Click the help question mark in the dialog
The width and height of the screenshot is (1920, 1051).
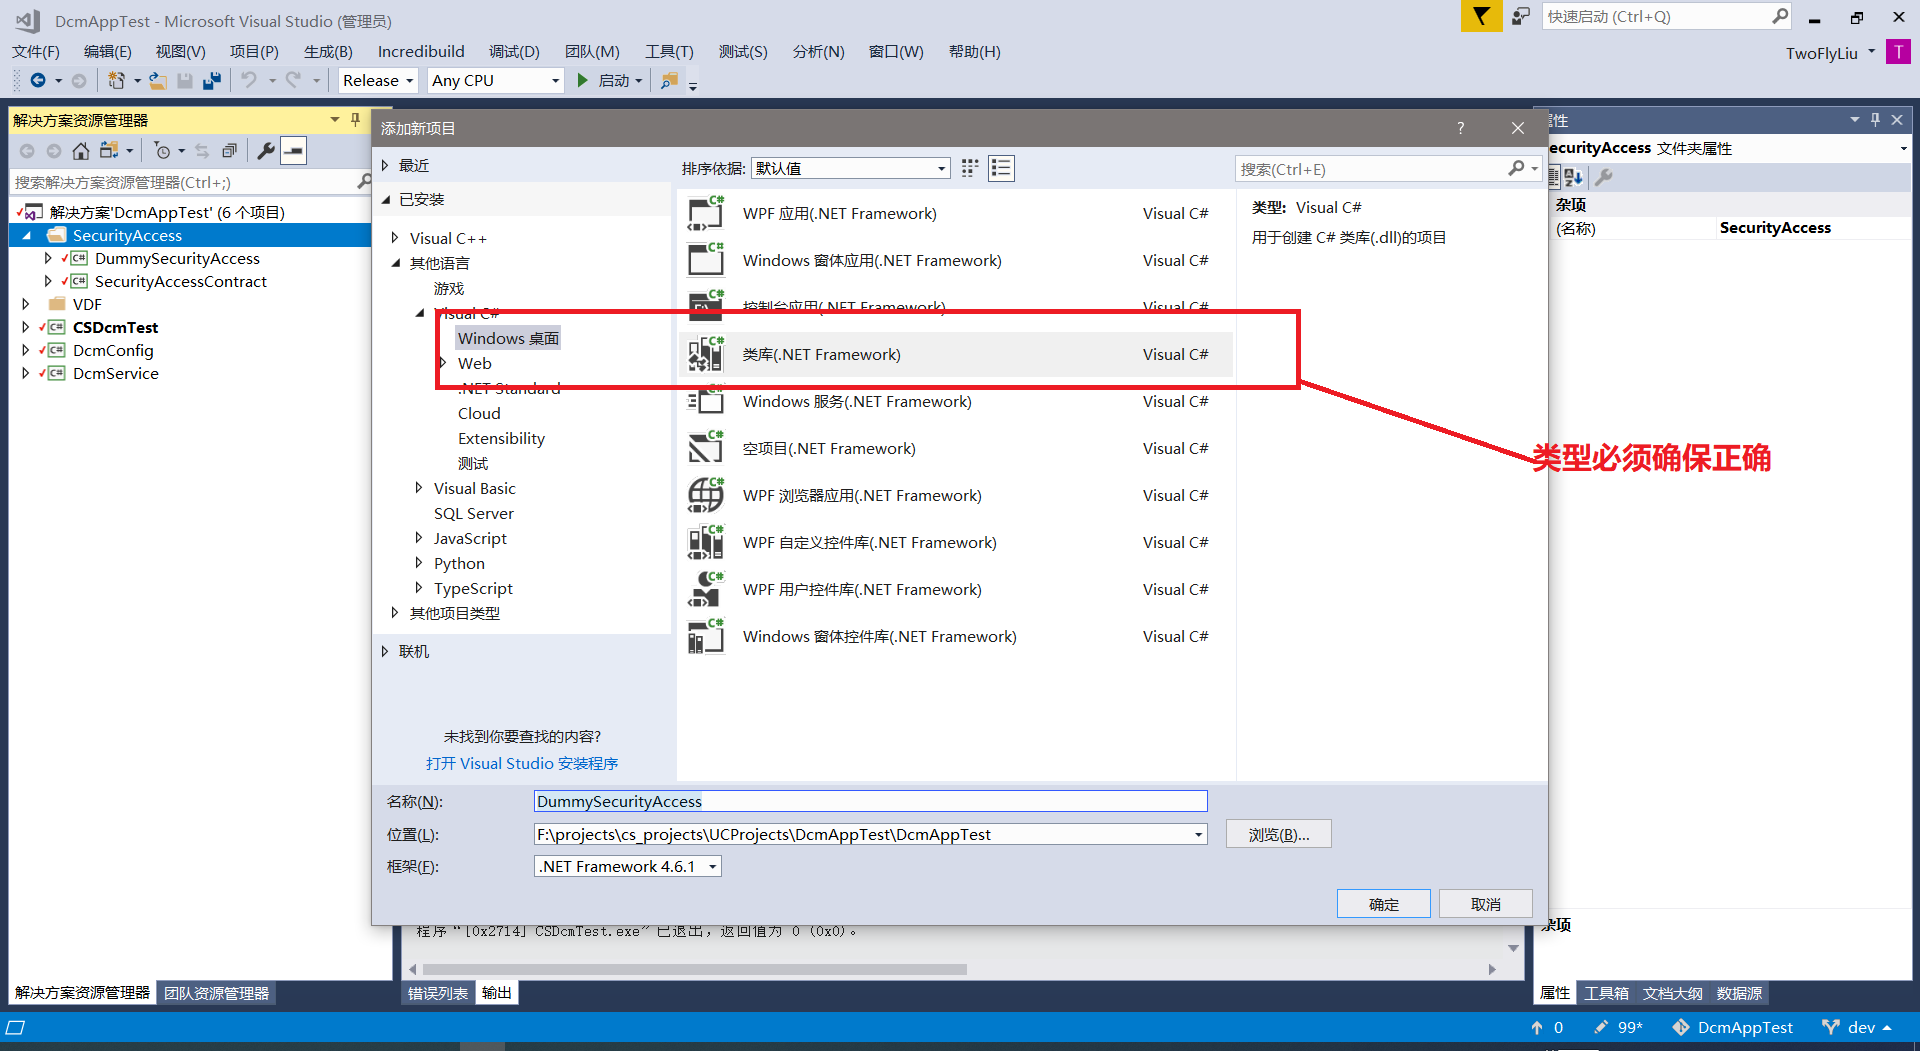(1461, 128)
